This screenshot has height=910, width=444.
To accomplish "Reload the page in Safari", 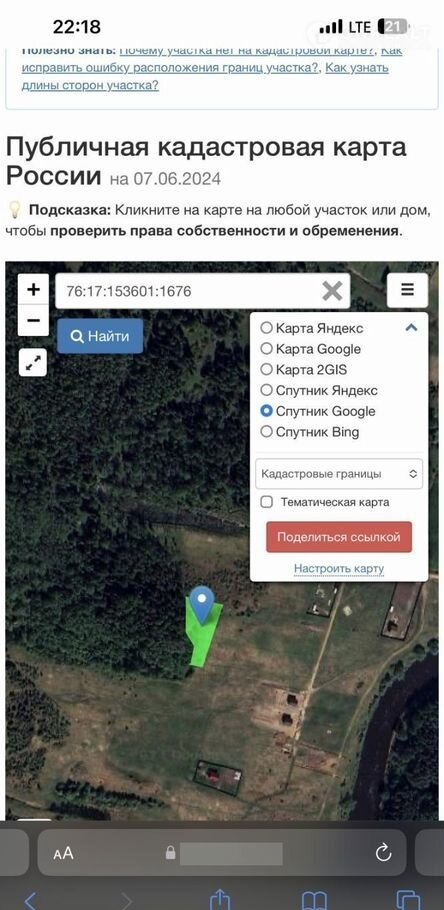I will click(383, 853).
